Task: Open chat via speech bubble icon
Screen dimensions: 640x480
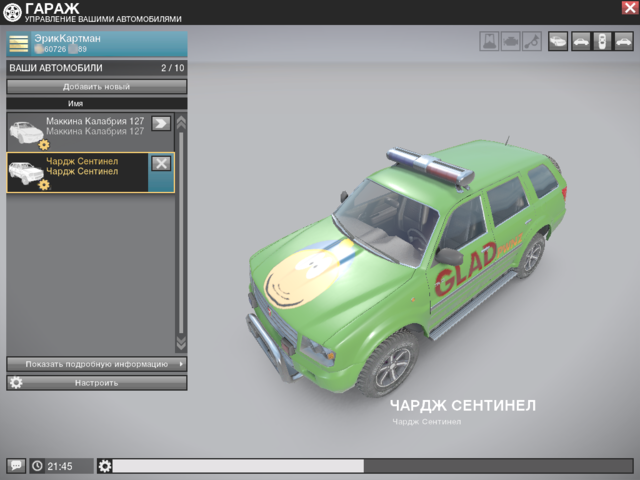Action: [16, 466]
